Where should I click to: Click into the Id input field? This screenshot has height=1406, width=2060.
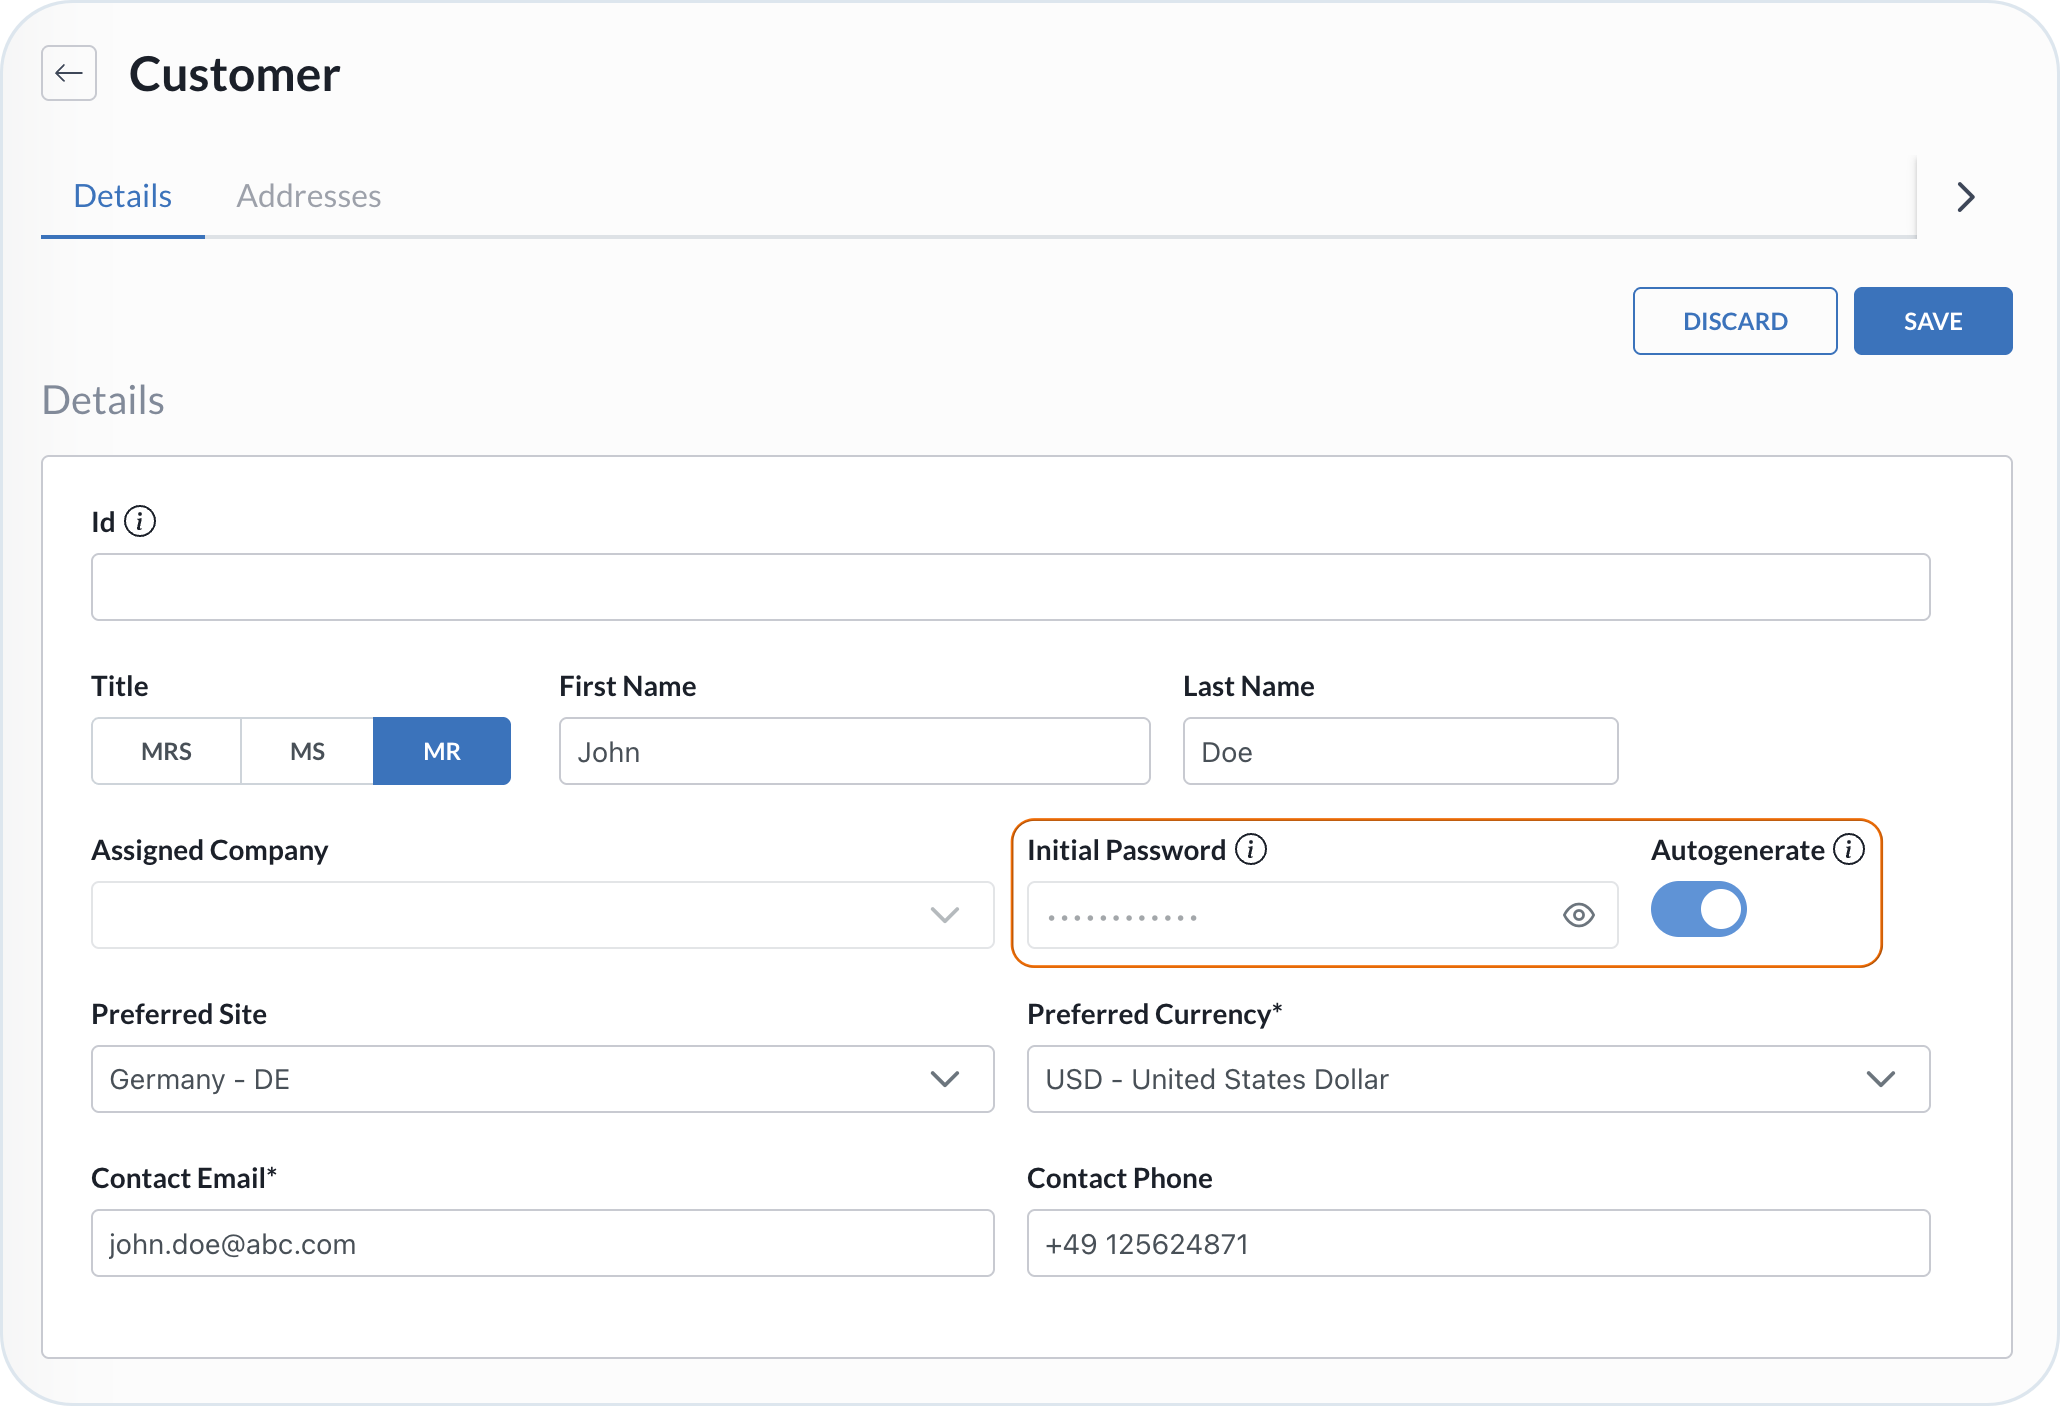click(1010, 587)
